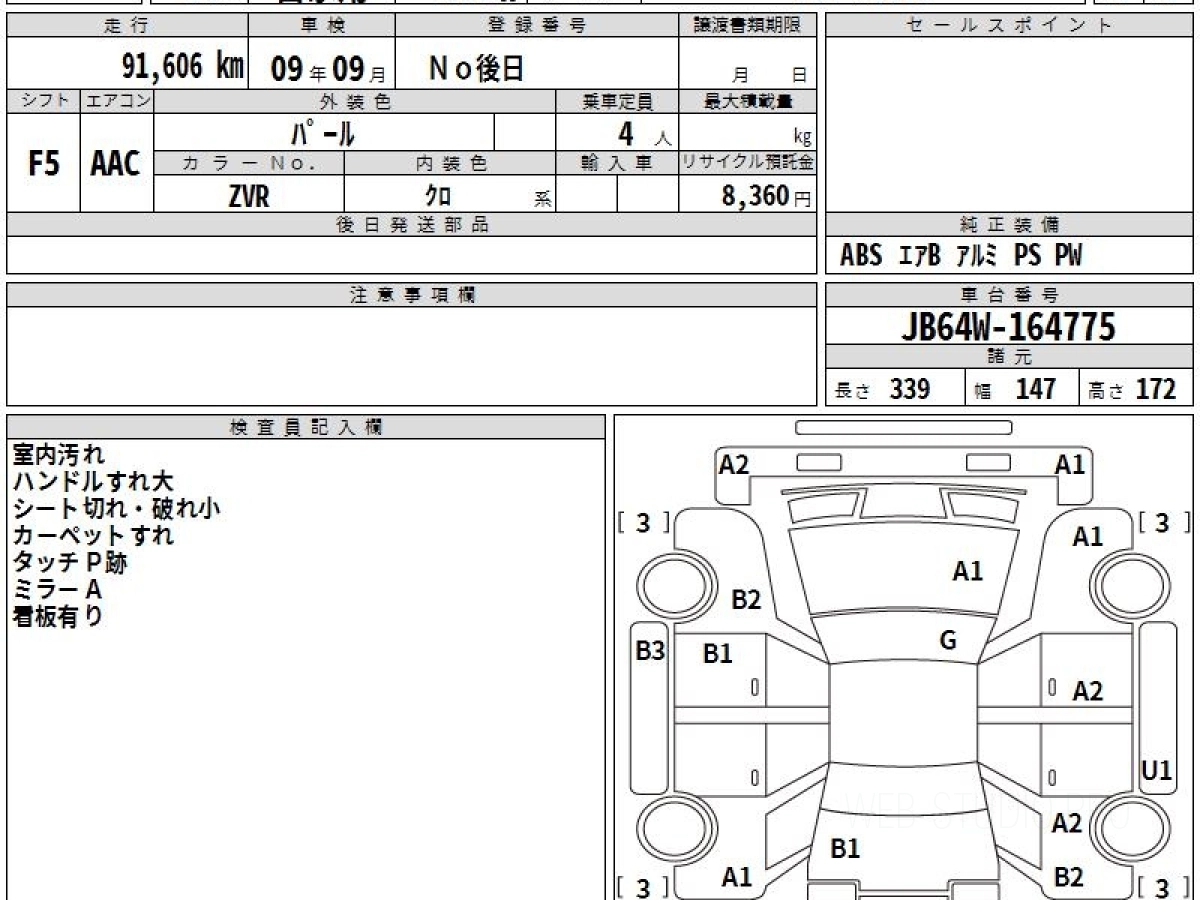Click the AAC air conditioner cell

pyautogui.click(x=116, y=164)
